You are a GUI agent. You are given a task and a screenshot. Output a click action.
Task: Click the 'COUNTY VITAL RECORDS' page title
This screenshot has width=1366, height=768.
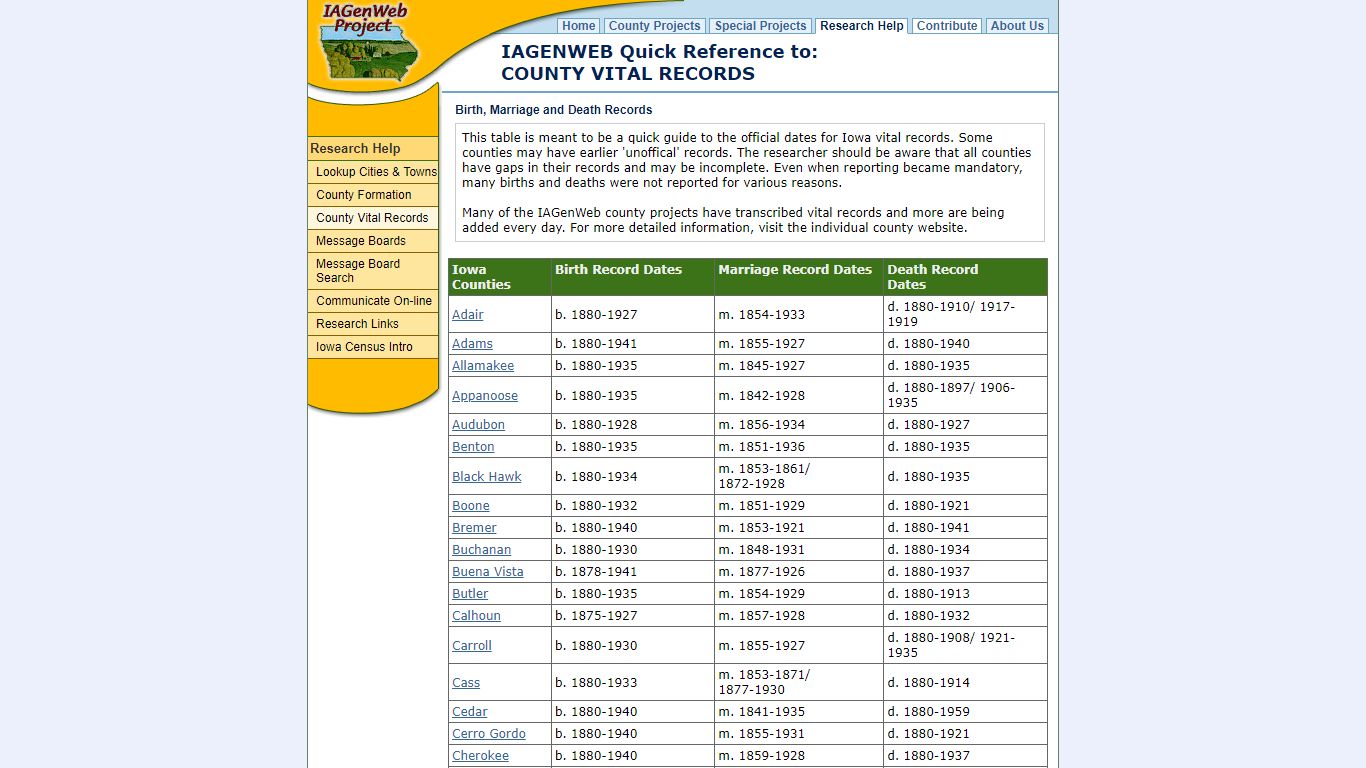pyautogui.click(x=628, y=74)
